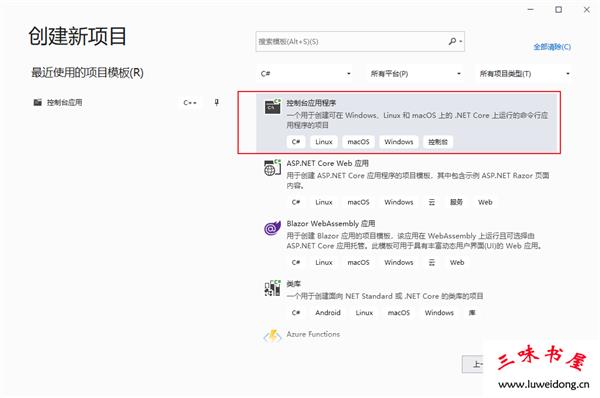Maximize the 创建新项目 dialog window
This screenshot has width=600, height=398.
pyautogui.click(x=559, y=10)
